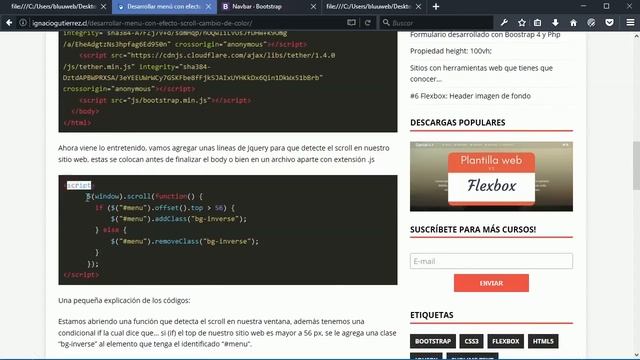Screen dimensions: 640x360
Task: Open the Pocket shield icon
Action: [609, 23]
